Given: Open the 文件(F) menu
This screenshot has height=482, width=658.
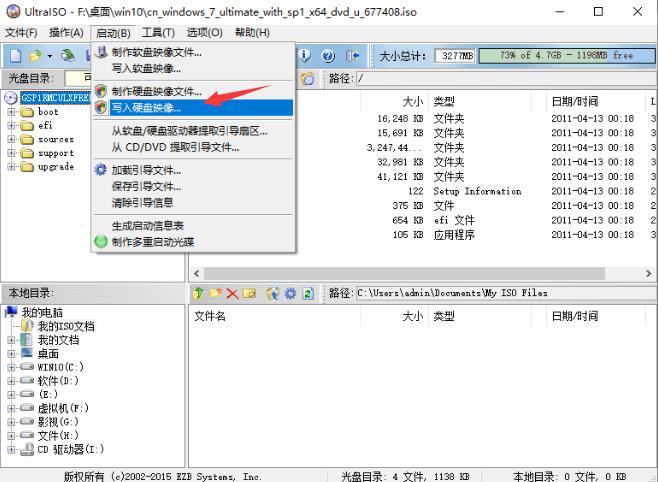Looking at the screenshot, I should [21, 33].
